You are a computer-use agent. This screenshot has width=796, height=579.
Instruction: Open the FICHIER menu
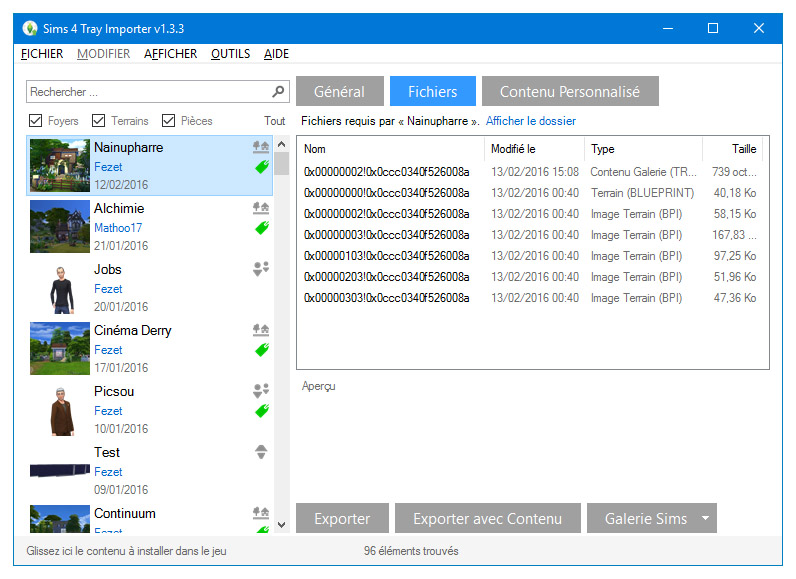pyautogui.click(x=42, y=54)
